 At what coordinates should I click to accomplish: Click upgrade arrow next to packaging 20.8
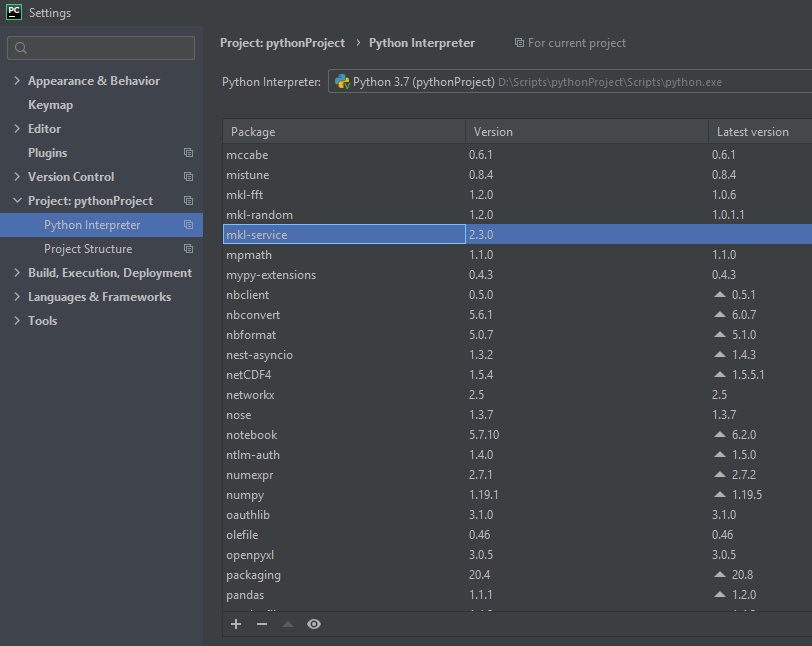click(720, 575)
